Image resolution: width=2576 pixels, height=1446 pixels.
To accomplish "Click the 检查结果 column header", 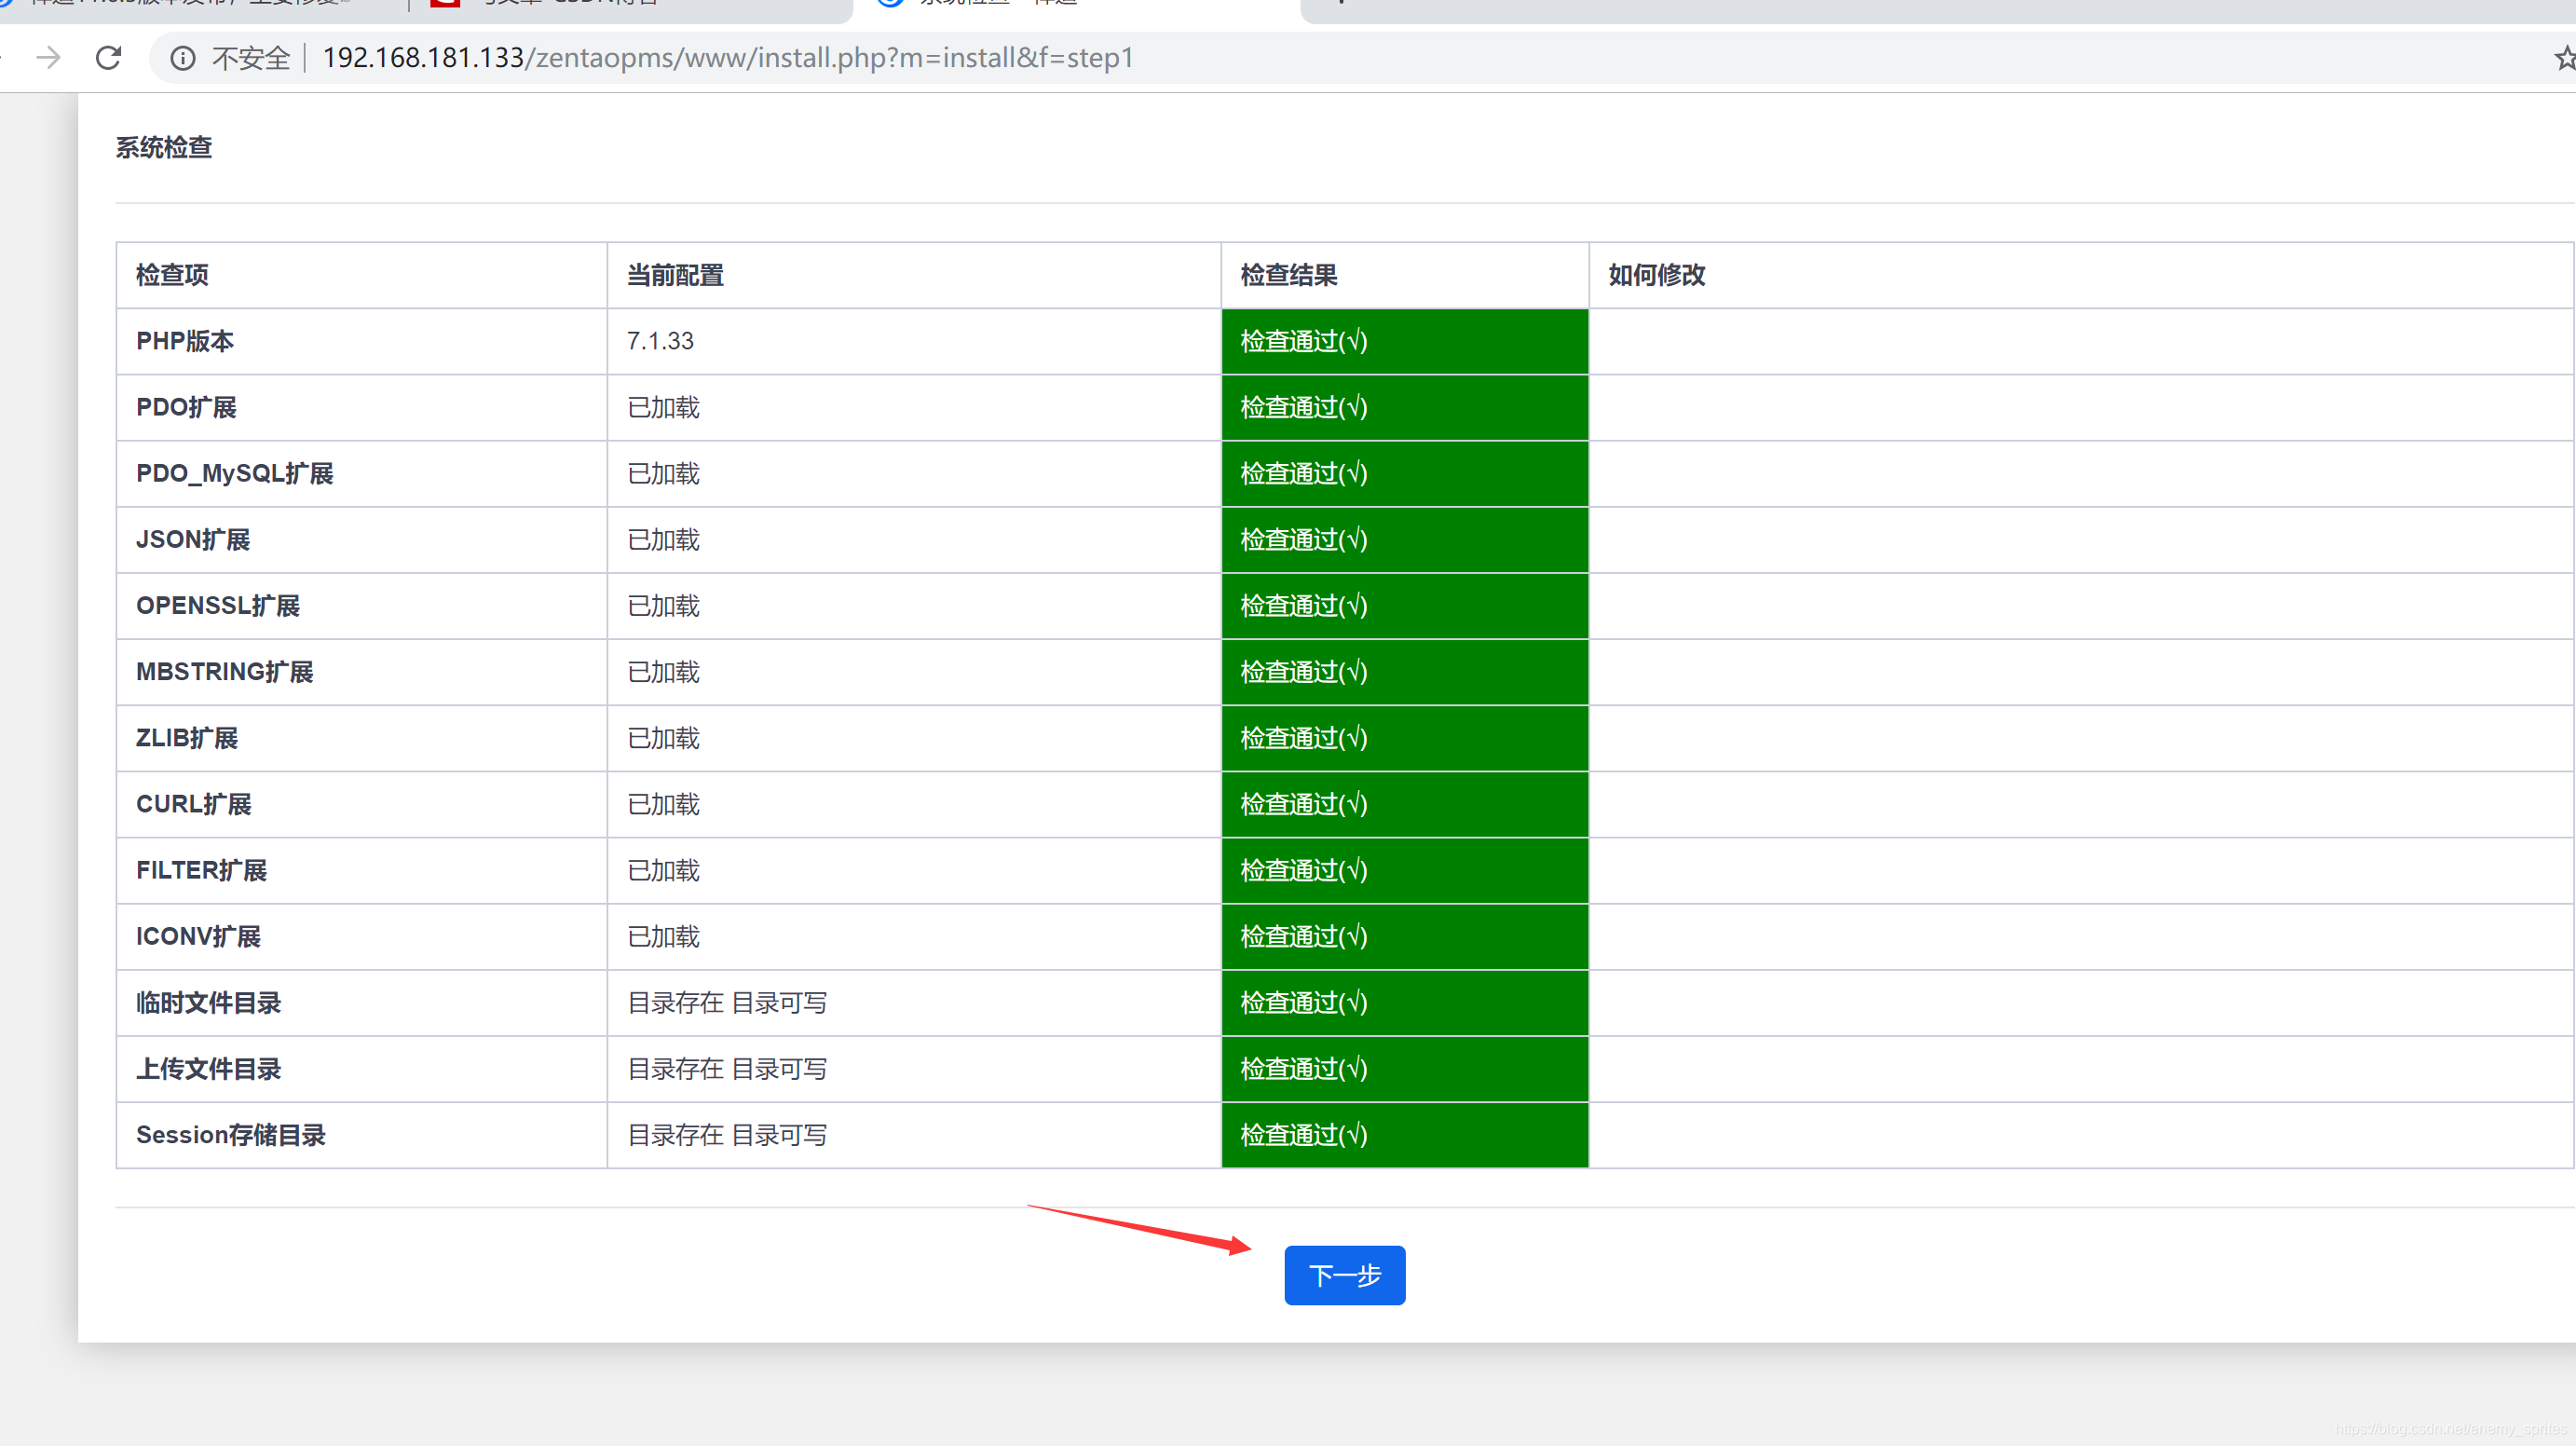I will [x=1288, y=275].
